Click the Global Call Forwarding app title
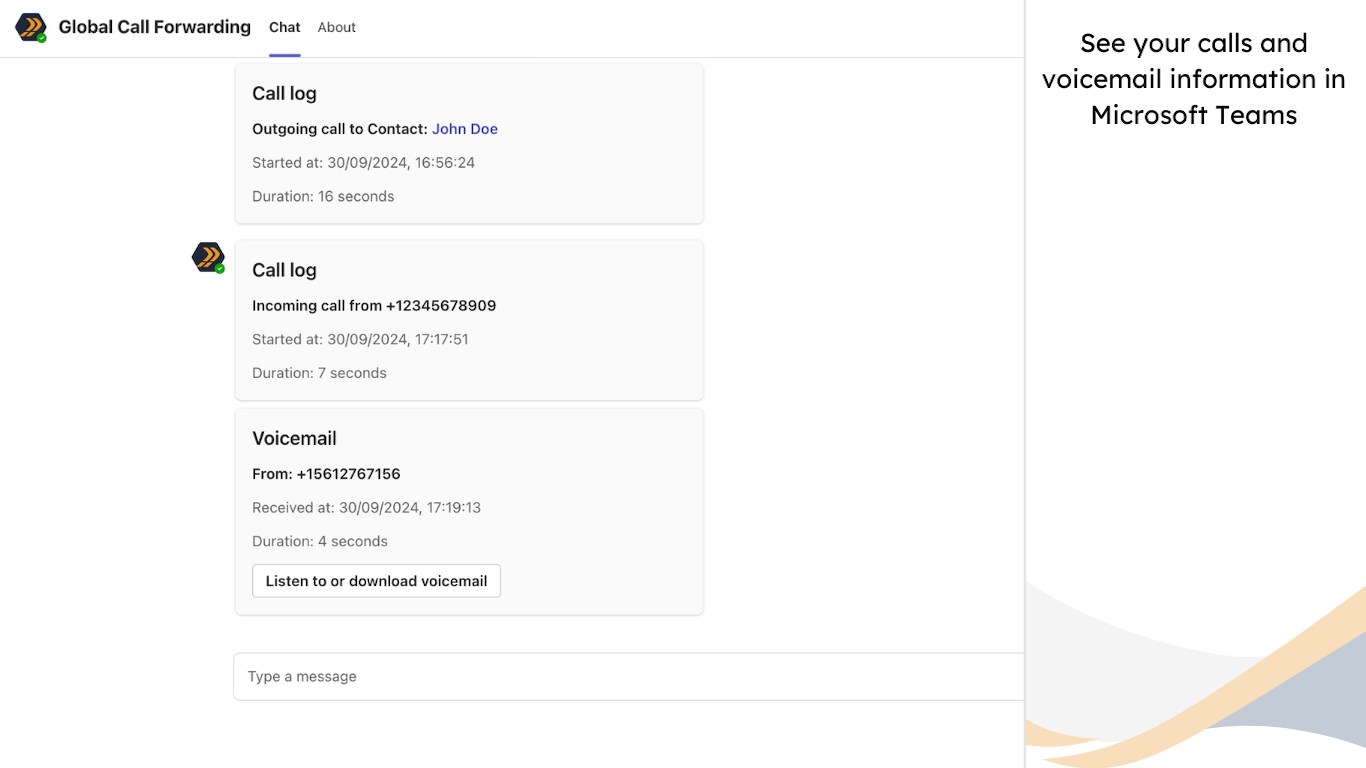The height and width of the screenshot is (768, 1366). coord(155,27)
